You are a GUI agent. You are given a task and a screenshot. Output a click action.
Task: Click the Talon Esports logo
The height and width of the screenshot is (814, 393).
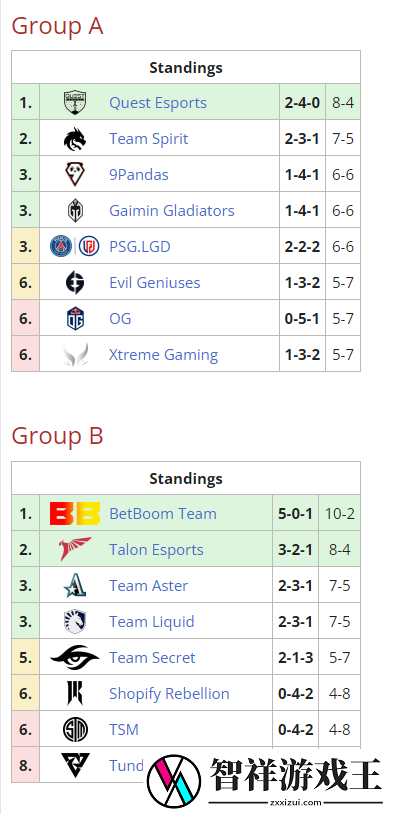(x=75, y=549)
